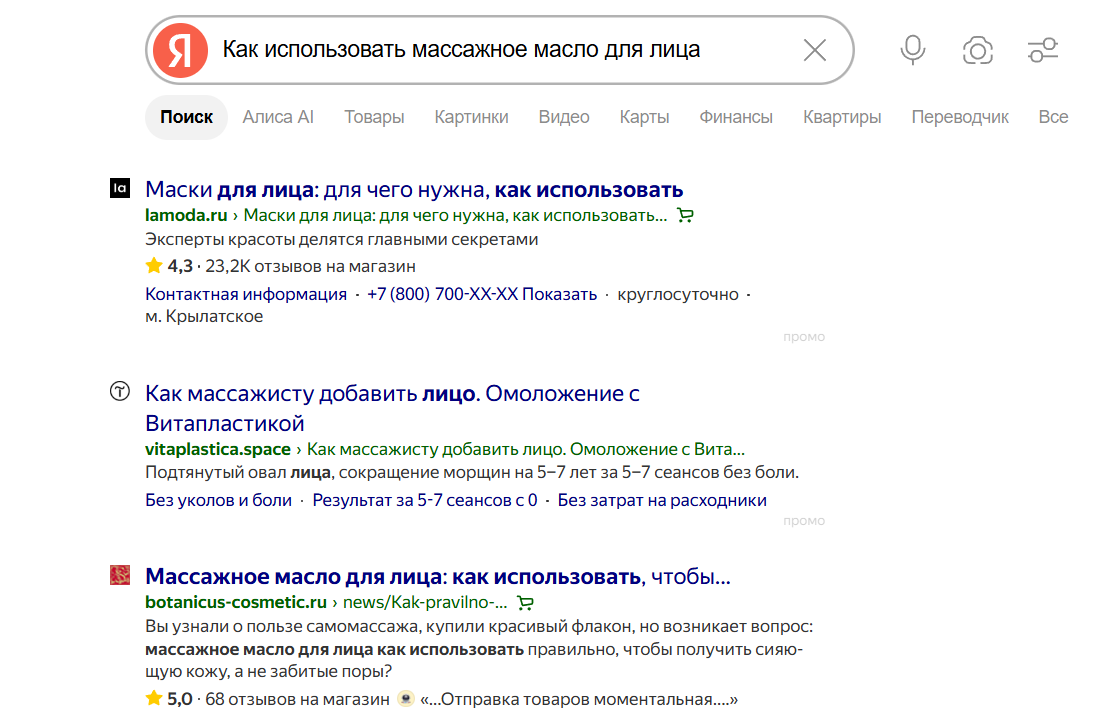
Task: Open result 'Как массажисту добавить лицо'
Action: (x=392, y=408)
